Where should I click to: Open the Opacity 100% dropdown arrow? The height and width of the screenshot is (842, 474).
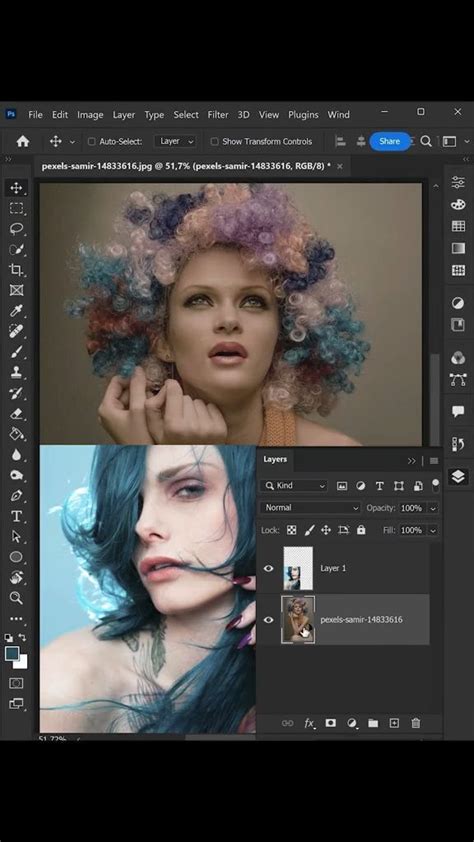(x=433, y=508)
